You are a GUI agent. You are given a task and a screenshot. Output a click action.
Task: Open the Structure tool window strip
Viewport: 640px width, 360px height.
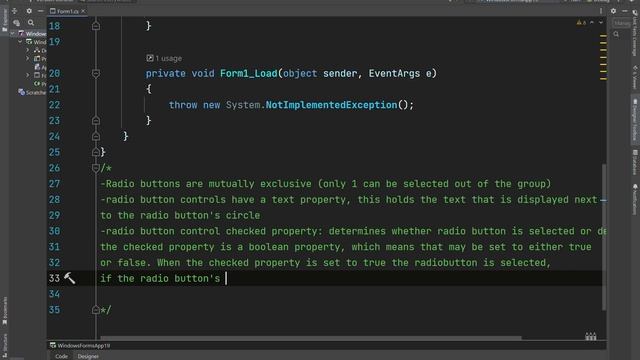[x=5, y=346]
